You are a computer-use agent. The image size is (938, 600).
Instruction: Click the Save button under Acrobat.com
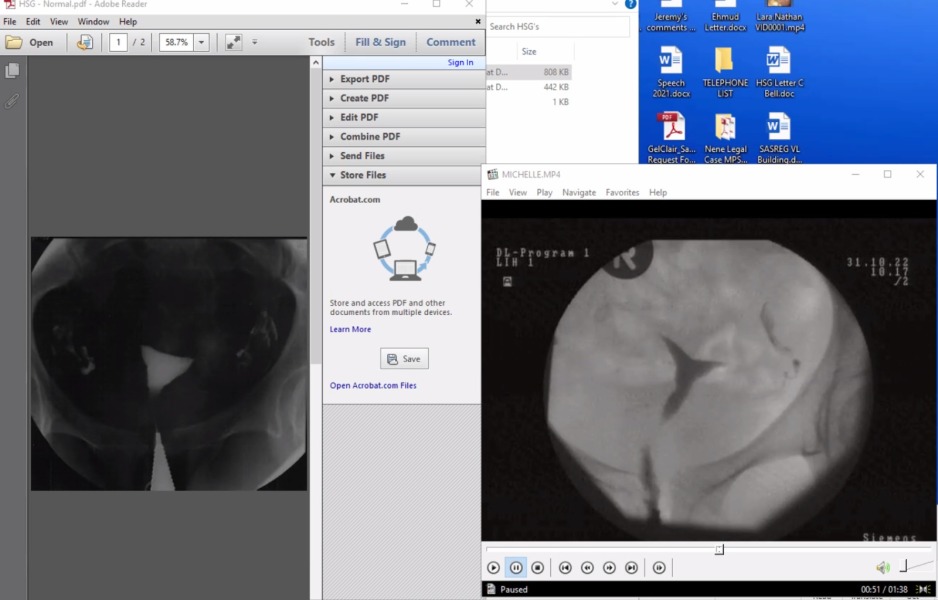[403, 358]
